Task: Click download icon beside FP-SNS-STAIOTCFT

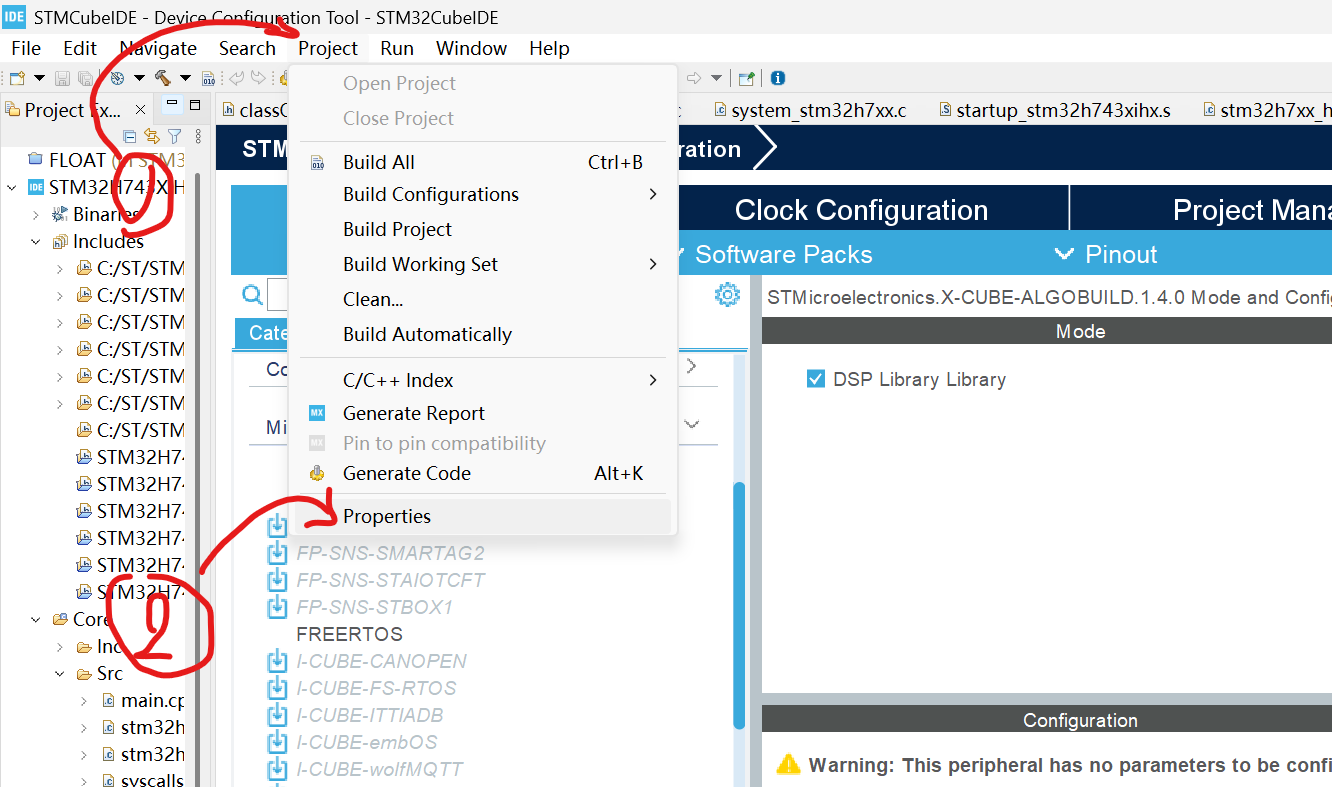Action: coord(278,580)
